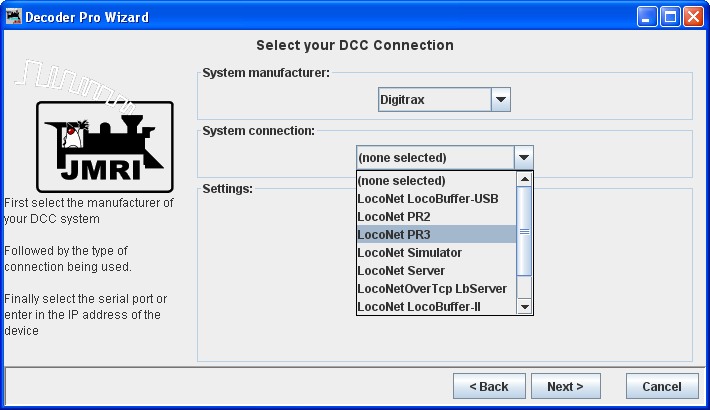Select LocoNet LocoBuffer-II from the list
710x410 pixels.
tap(436, 306)
